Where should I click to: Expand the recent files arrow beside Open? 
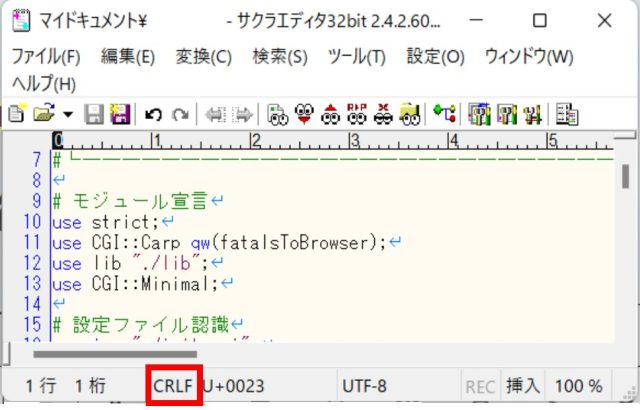pos(67,114)
